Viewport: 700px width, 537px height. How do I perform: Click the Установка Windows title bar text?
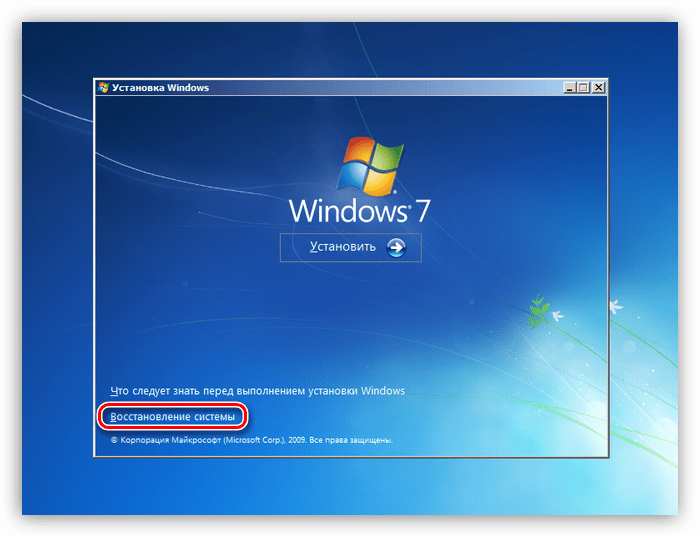[160, 87]
